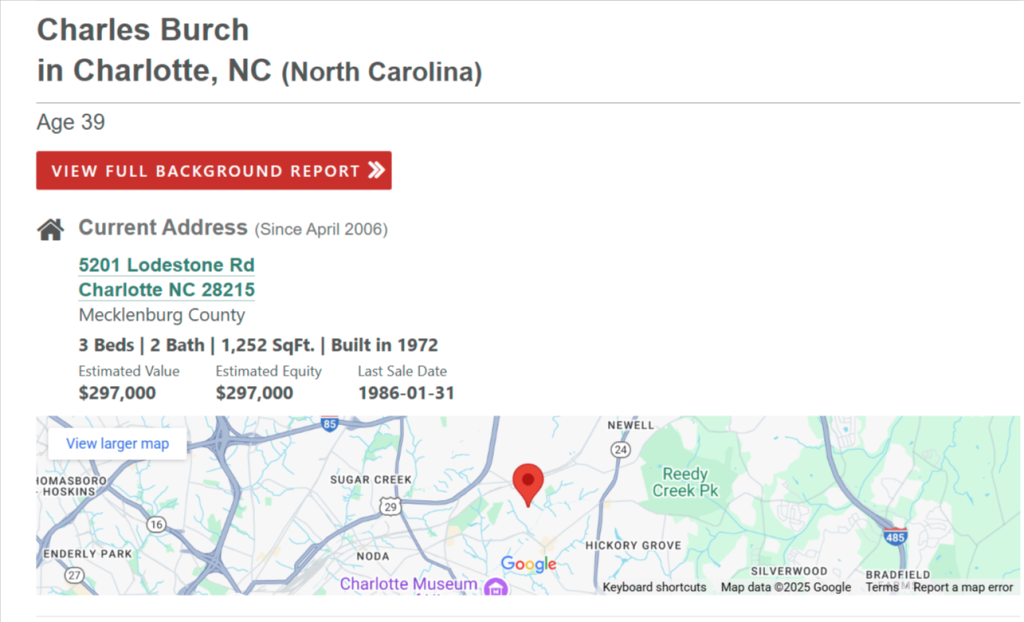Open the map Terms link
The height and width of the screenshot is (622, 1024).
pyautogui.click(x=882, y=587)
